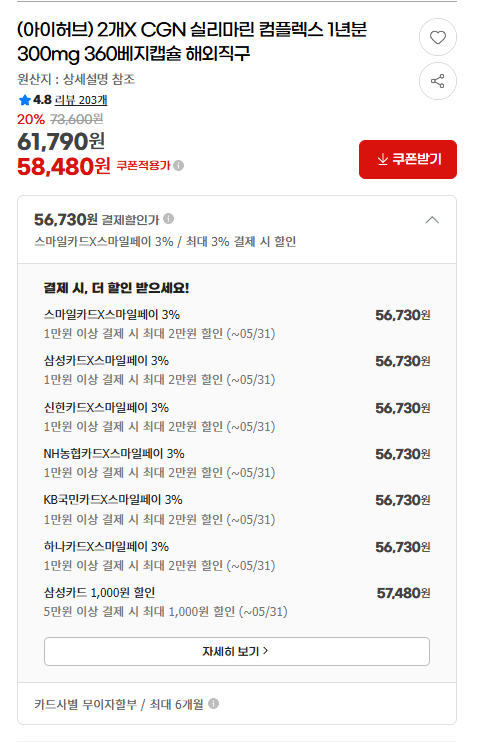The image size is (482, 749).
Task: Select 삼성카드 1,000원 할인 option
Action: click(237, 602)
